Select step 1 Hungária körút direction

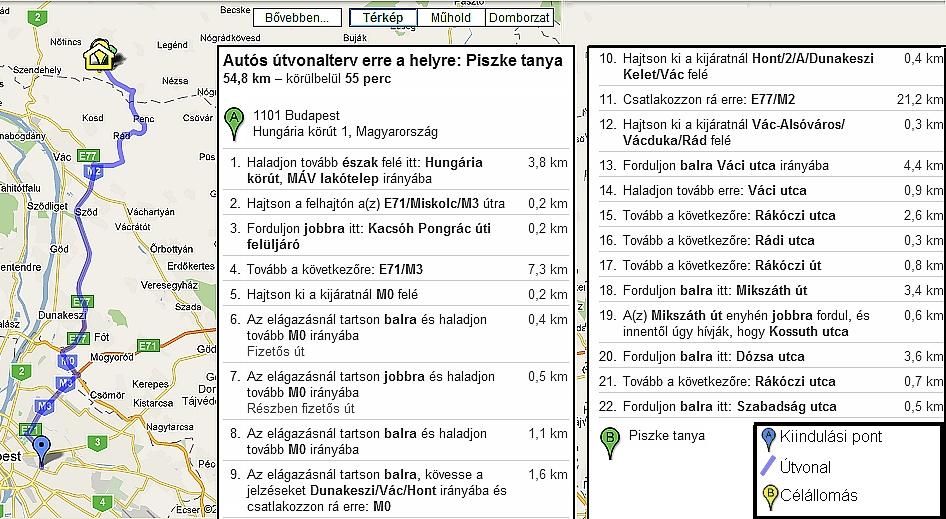tap(396, 170)
